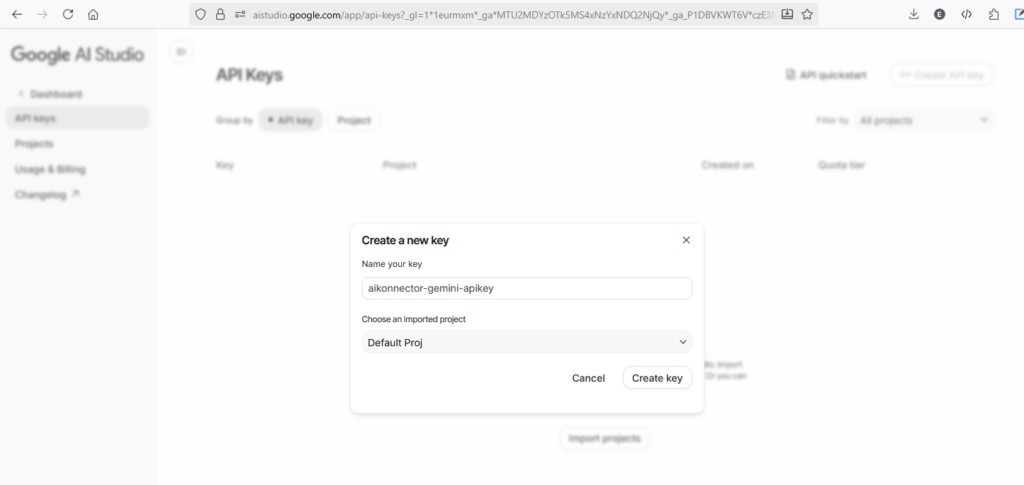This screenshot has height=485, width=1024.
Task: Click the browser back arrow
Action: pyautogui.click(x=17, y=14)
